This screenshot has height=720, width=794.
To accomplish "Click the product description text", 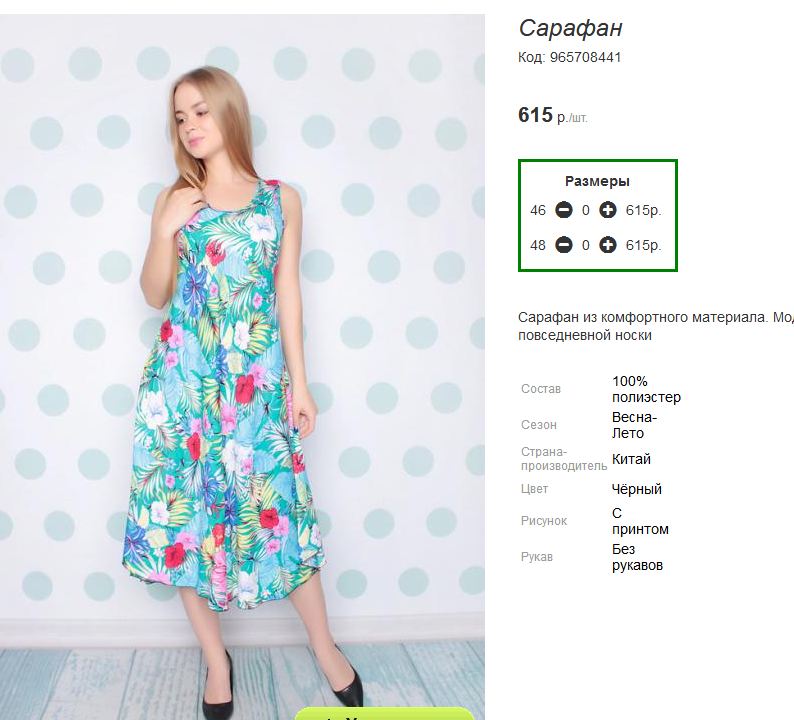I will pos(655,326).
